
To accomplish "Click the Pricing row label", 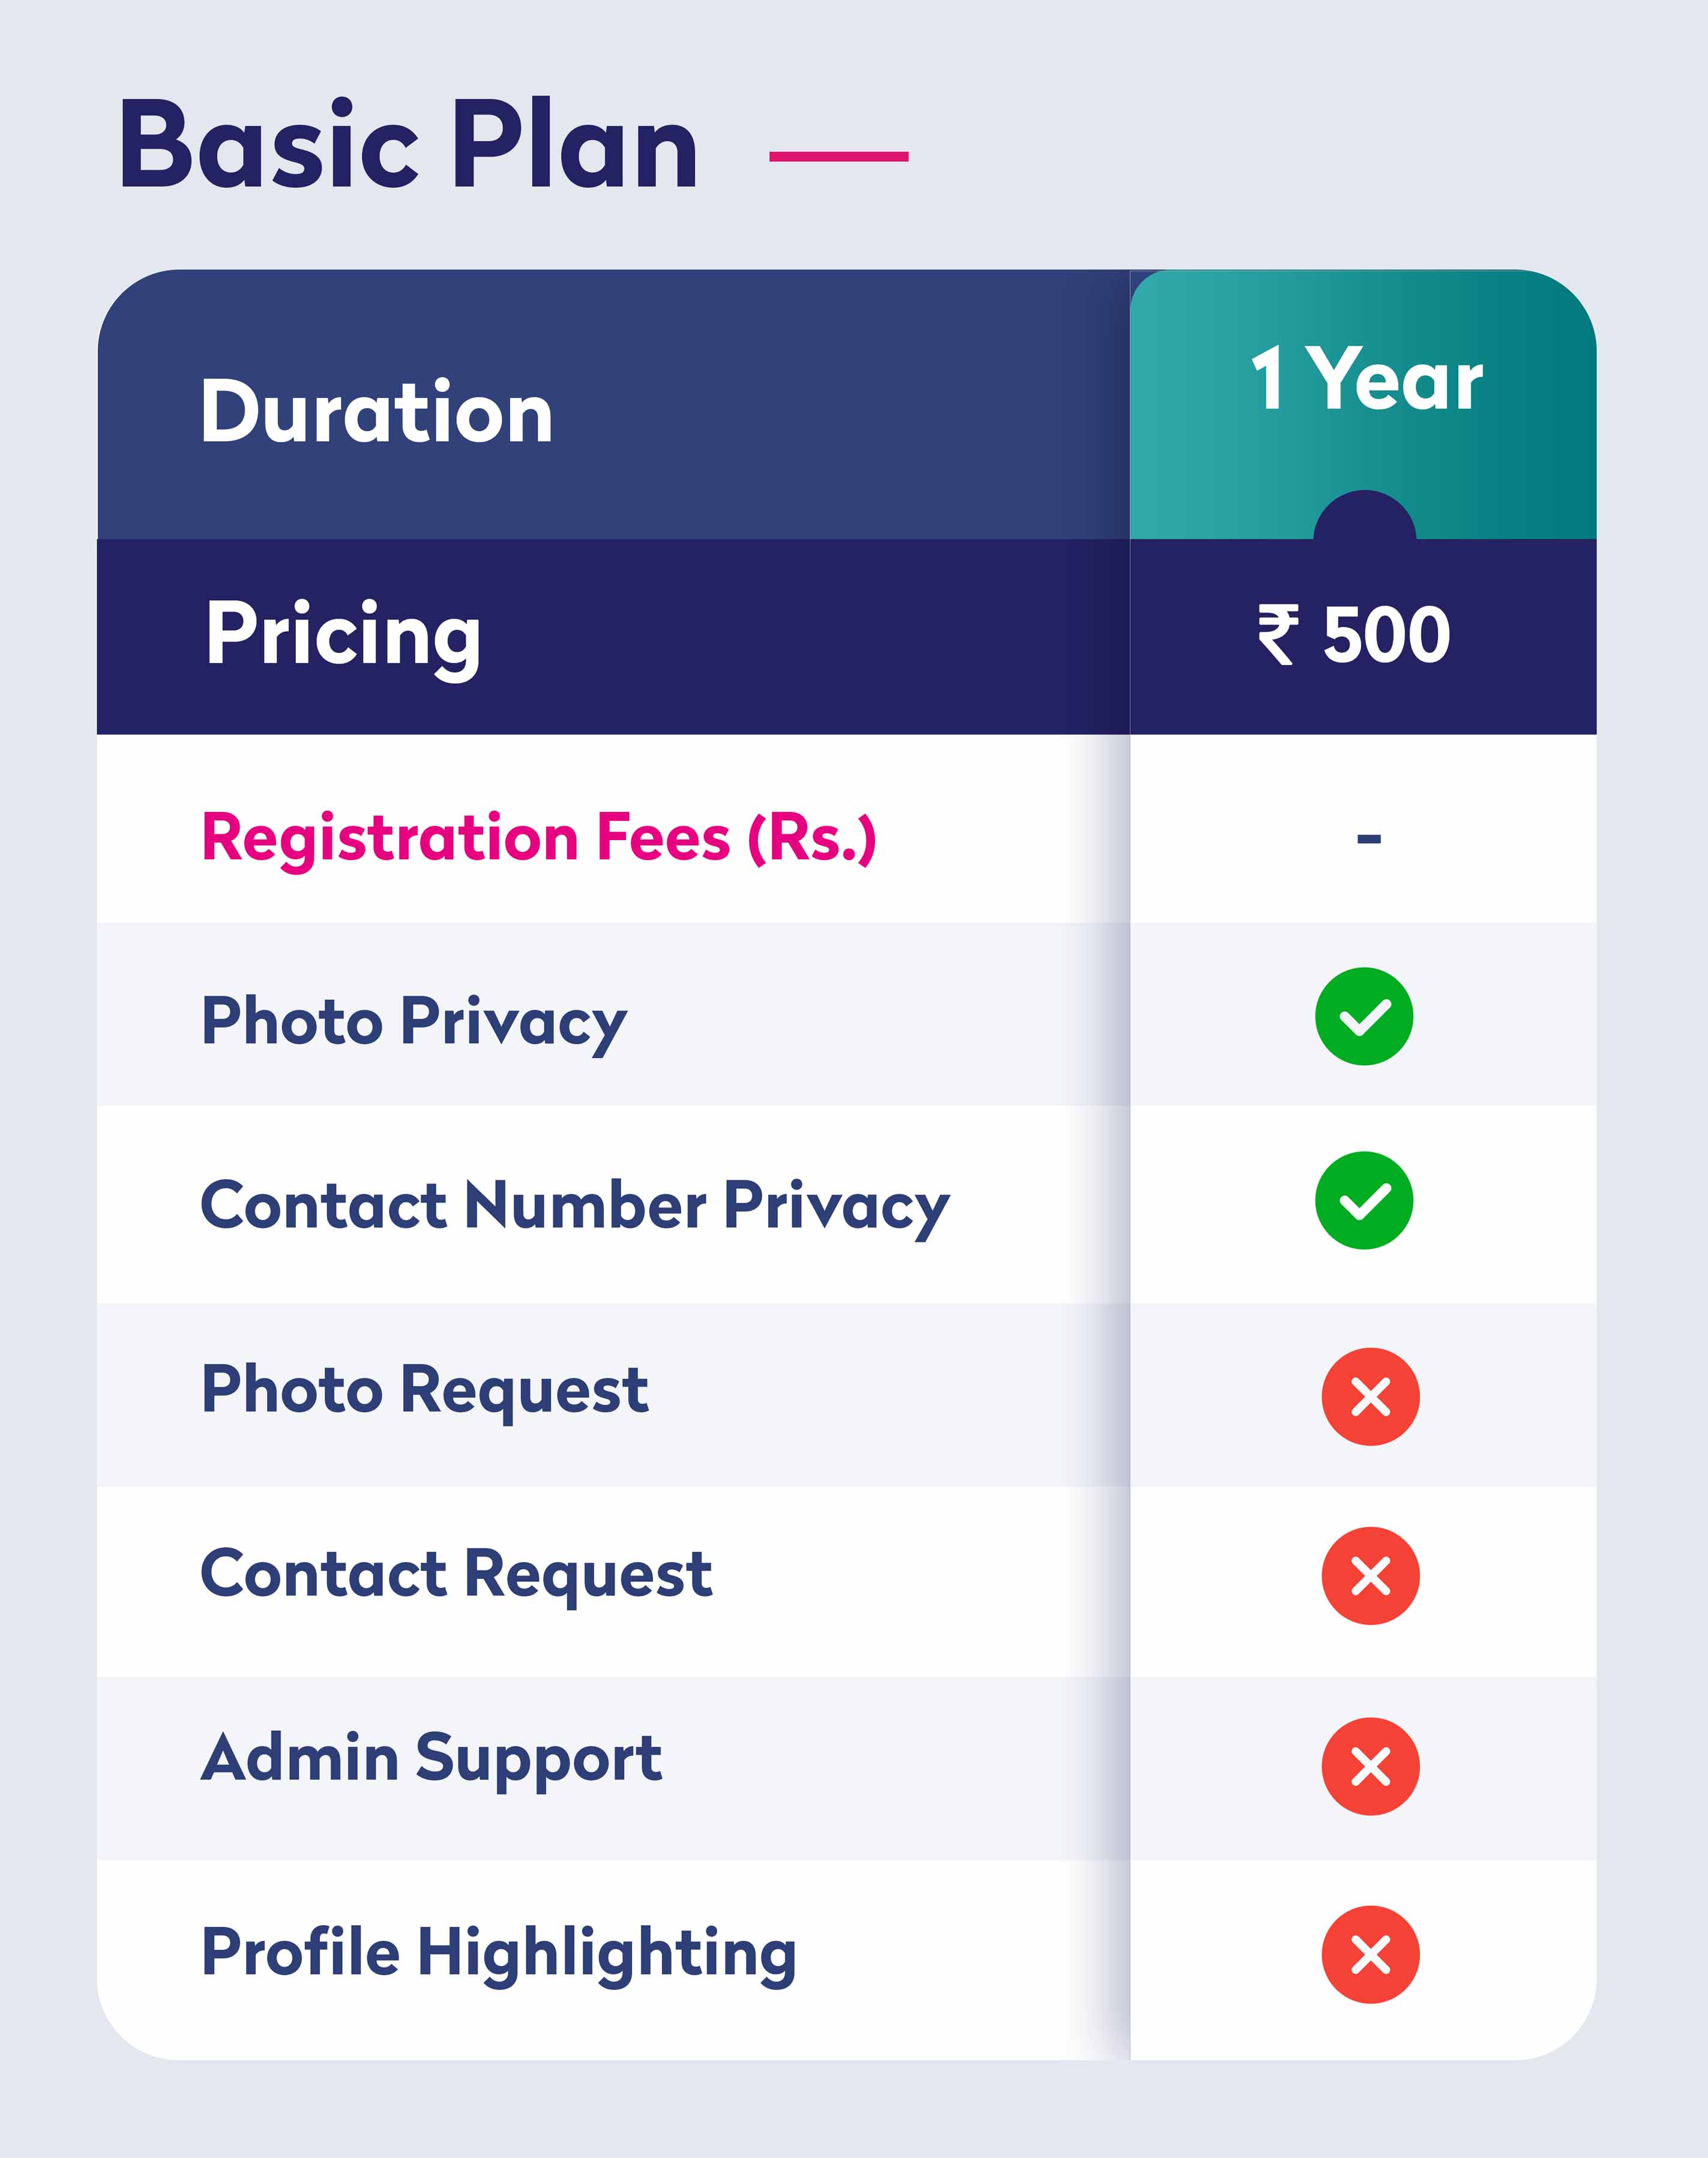I will coord(343,635).
